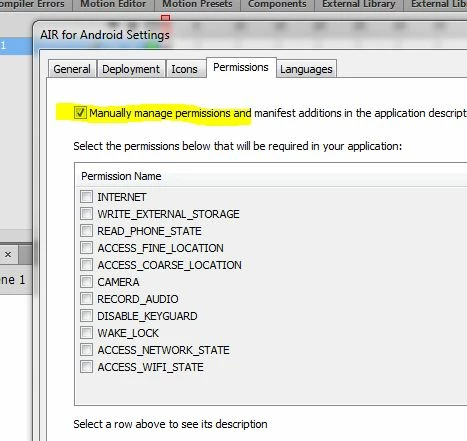Image resolution: width=467 pixels, height=441 pixels.
Task: Select the ACCESS_COARSE_LOCATION row label
Action: [x=169, y=265]
